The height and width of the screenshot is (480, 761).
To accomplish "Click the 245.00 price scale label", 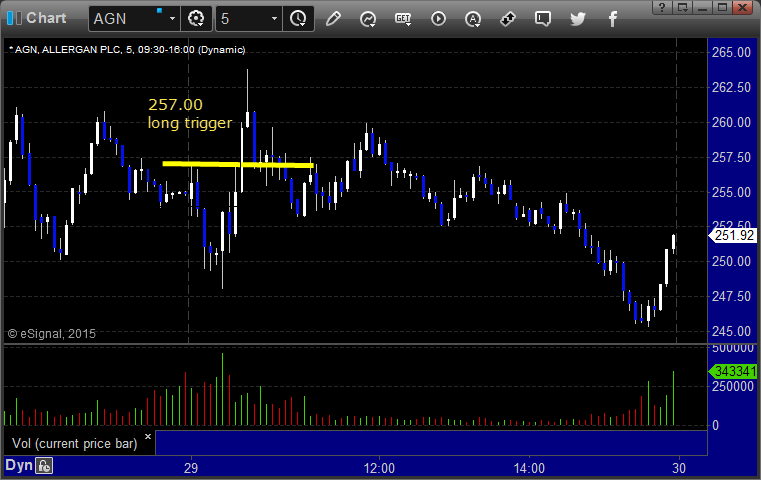I will pyautogui.click(x=731, y=331).
